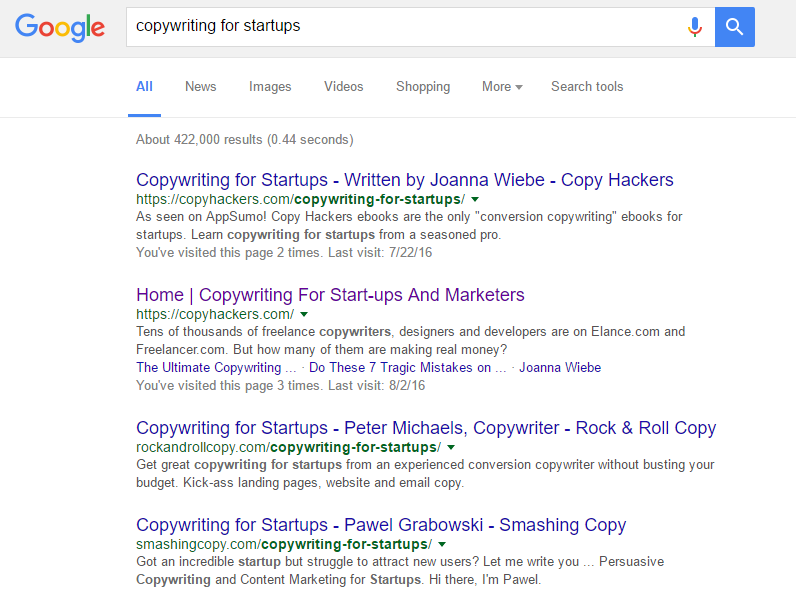Open the Rock & Roll Copy Peter Michaels result
796x612 pixels.
tap(426, 428)
